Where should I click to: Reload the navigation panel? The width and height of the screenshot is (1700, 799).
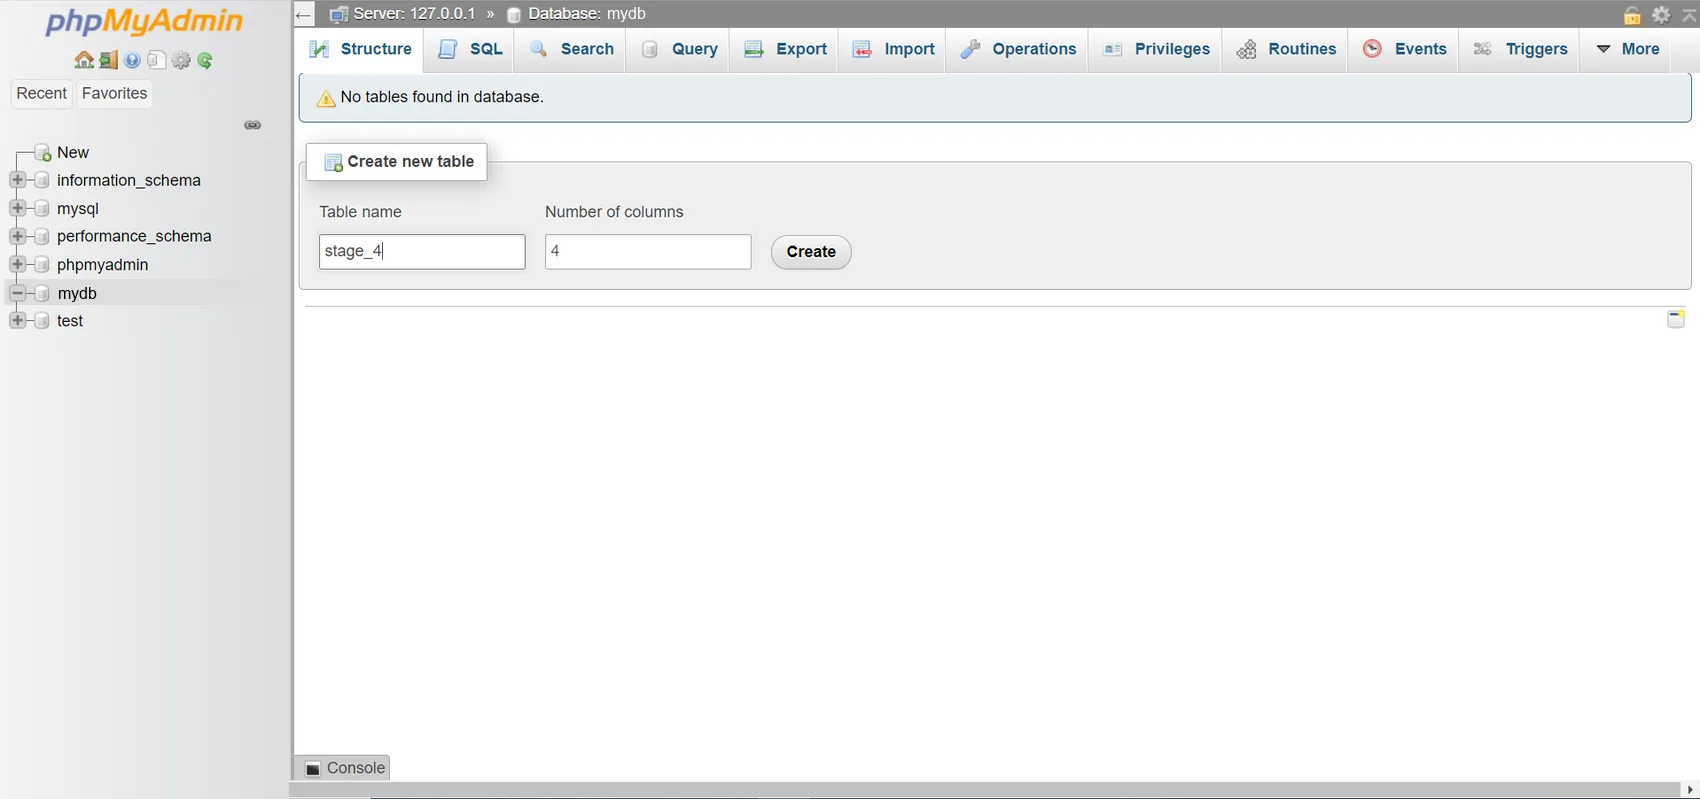[205, 60]
